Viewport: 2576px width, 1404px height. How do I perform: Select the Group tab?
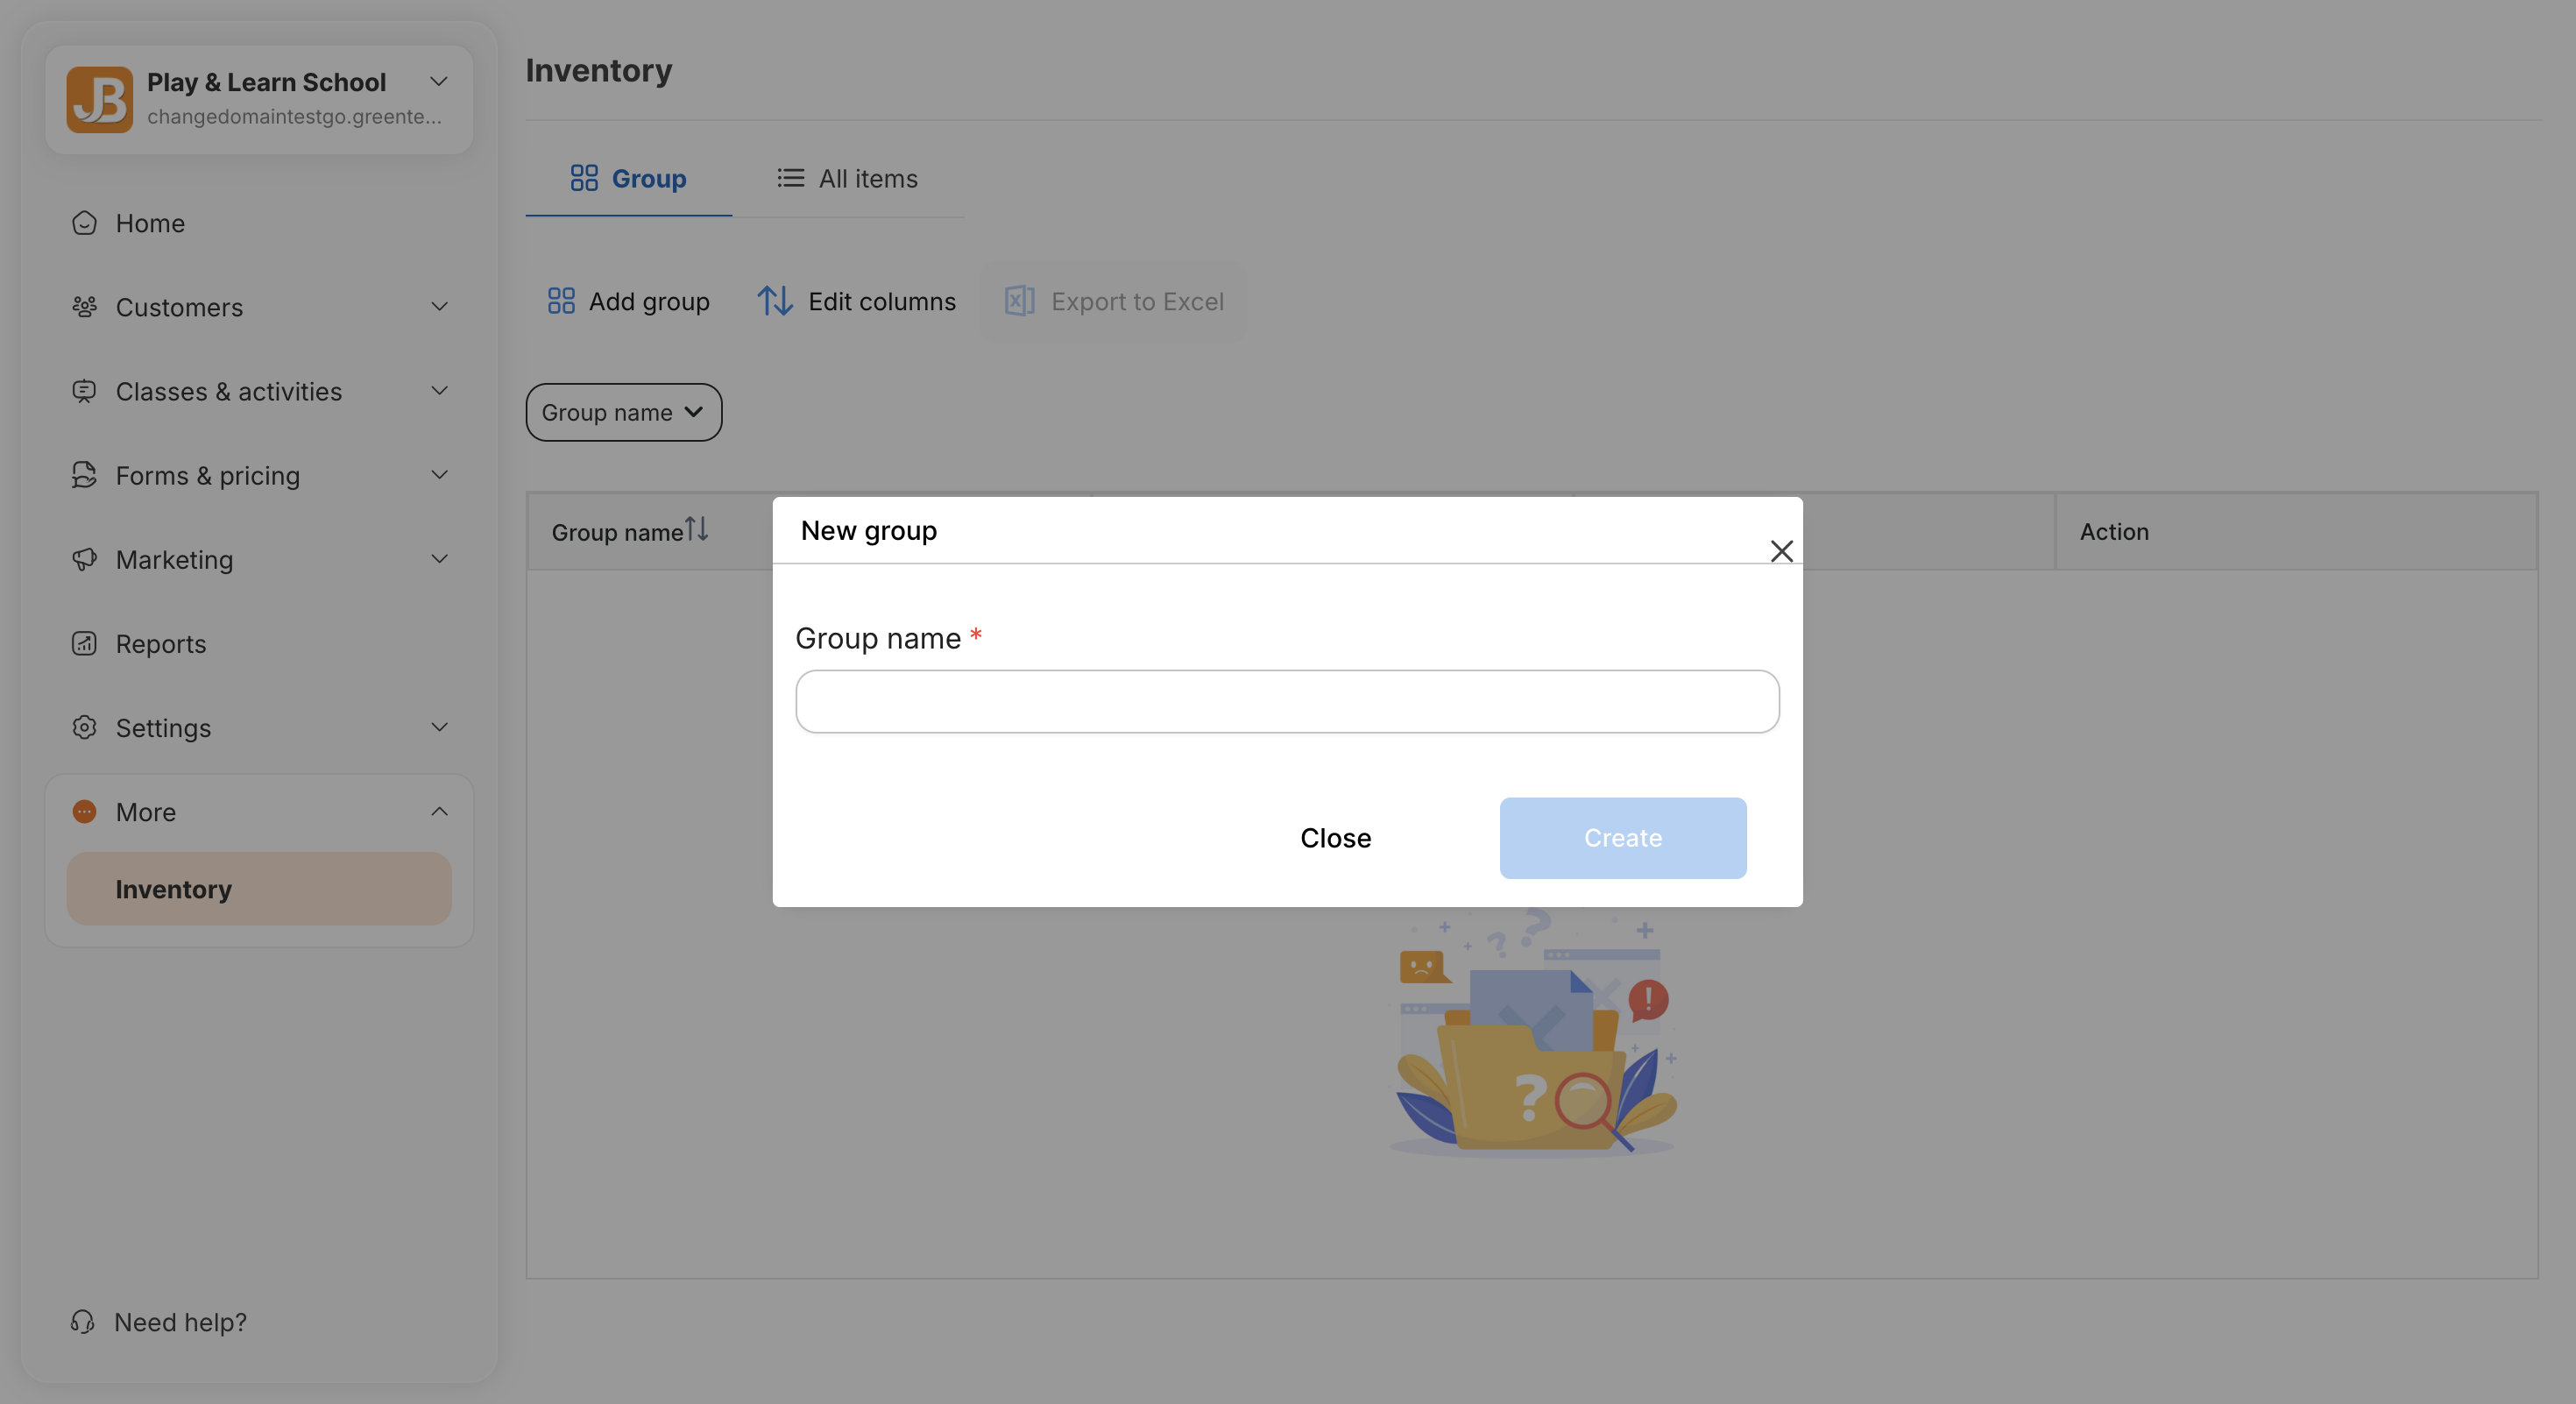click(x=628, y=179)
